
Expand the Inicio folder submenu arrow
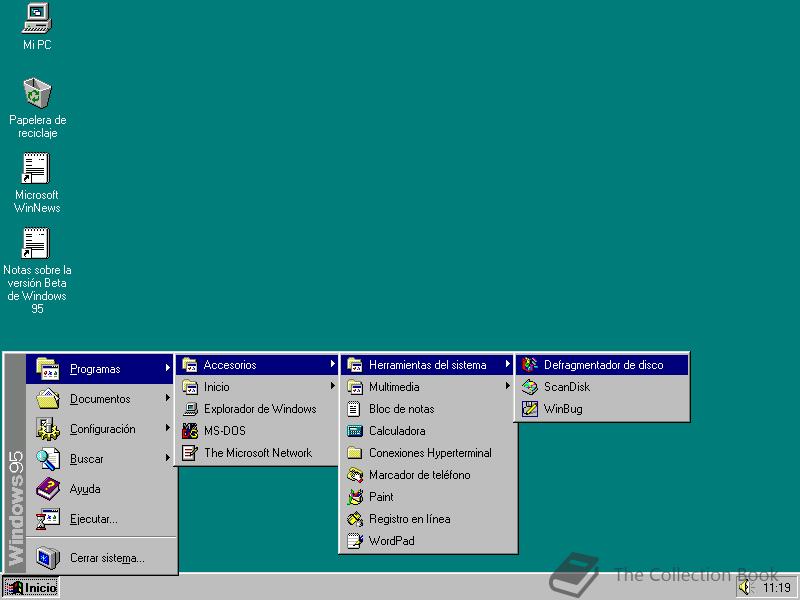click(333, 386)
